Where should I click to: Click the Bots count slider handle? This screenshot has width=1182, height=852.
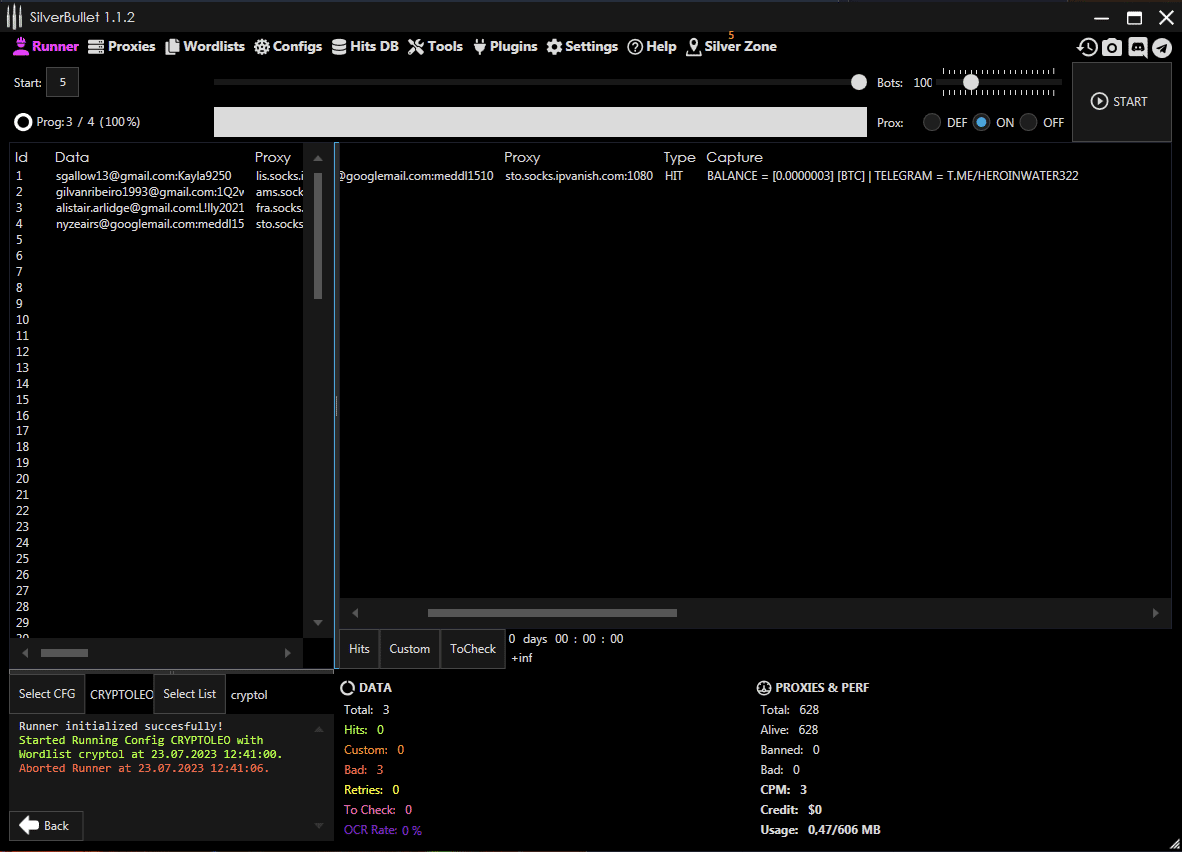click(970, 82)
